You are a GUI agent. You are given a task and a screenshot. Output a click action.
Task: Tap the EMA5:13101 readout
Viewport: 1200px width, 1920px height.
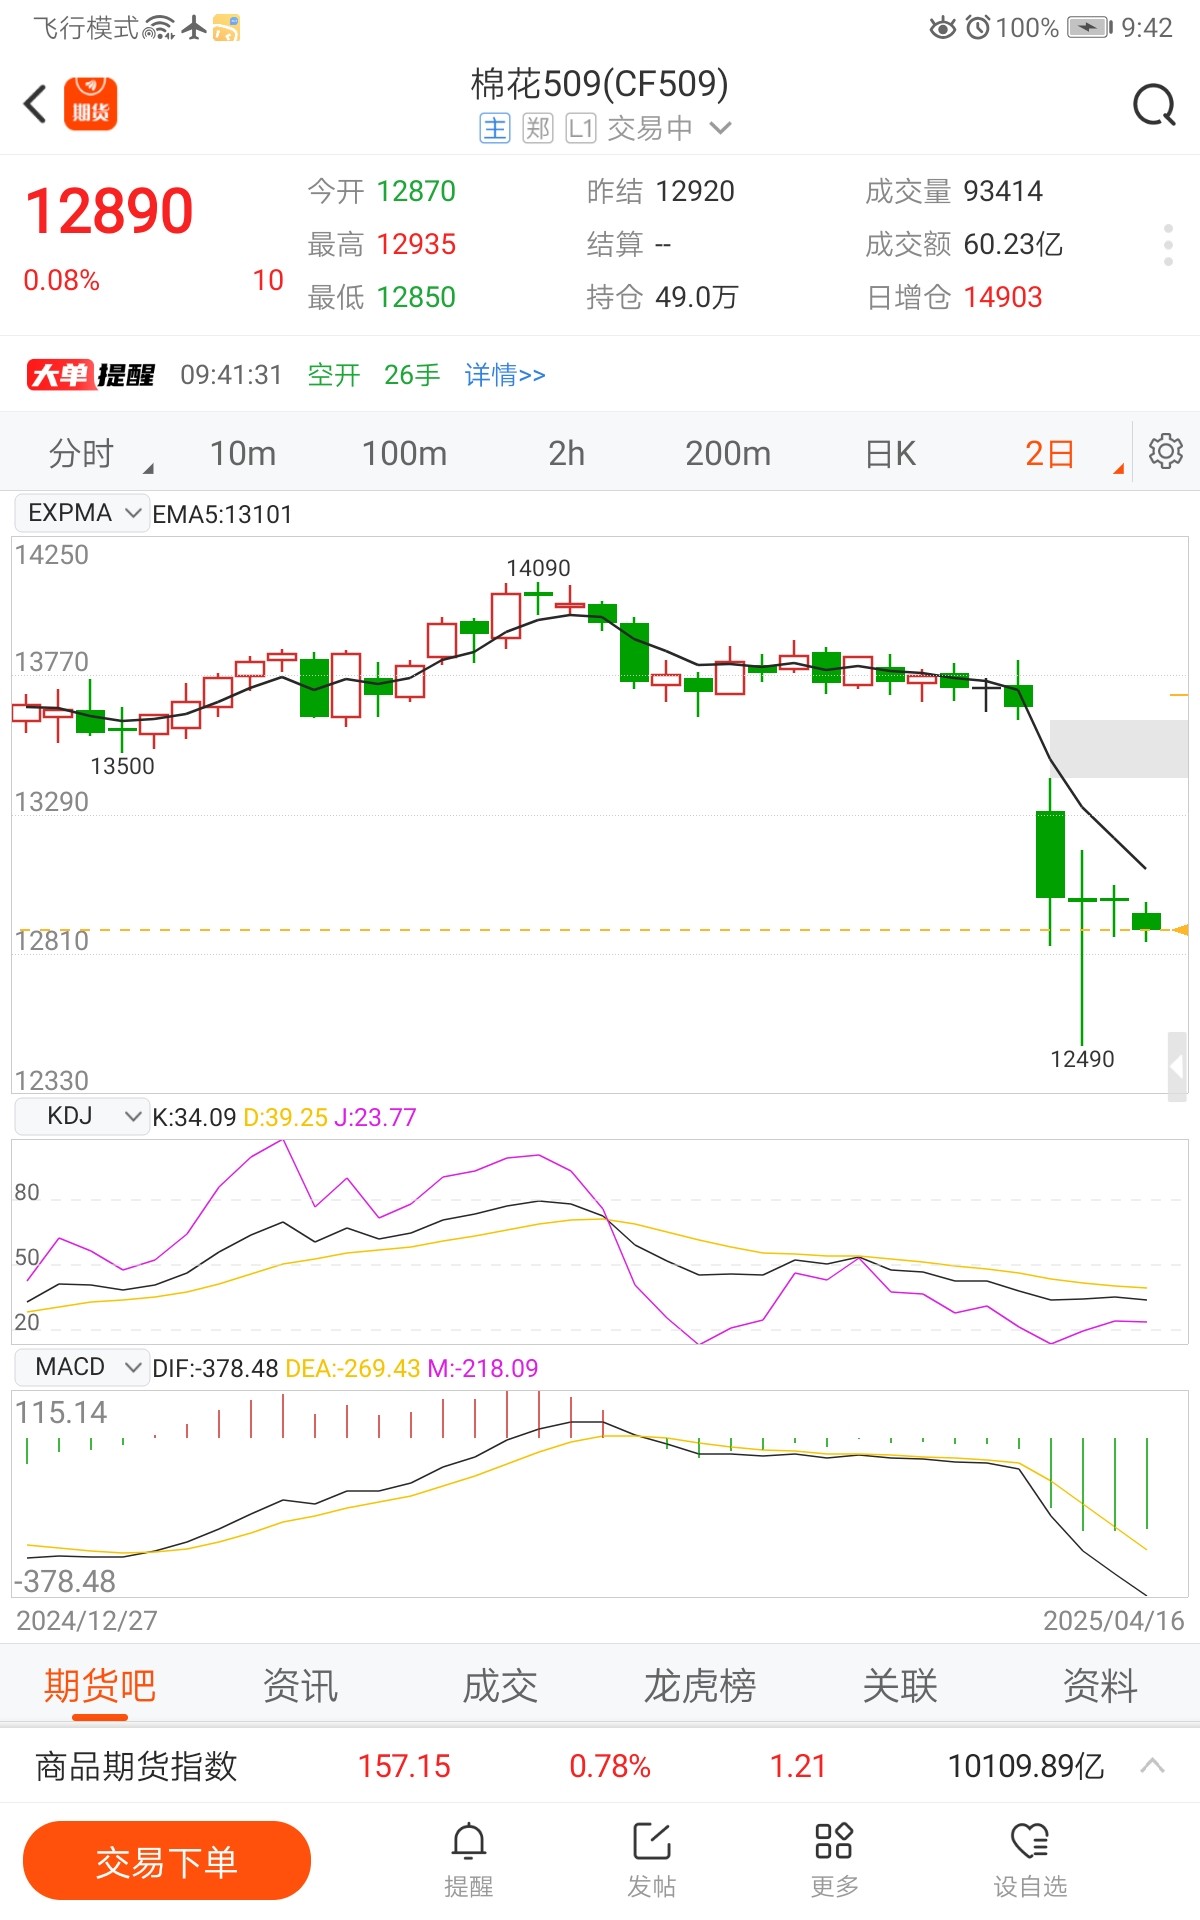(x=222, y=514)
